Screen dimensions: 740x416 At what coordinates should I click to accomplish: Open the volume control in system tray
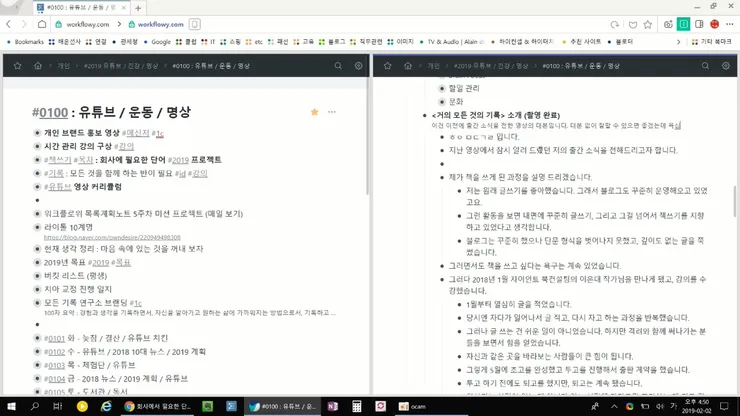coord(660,406)
